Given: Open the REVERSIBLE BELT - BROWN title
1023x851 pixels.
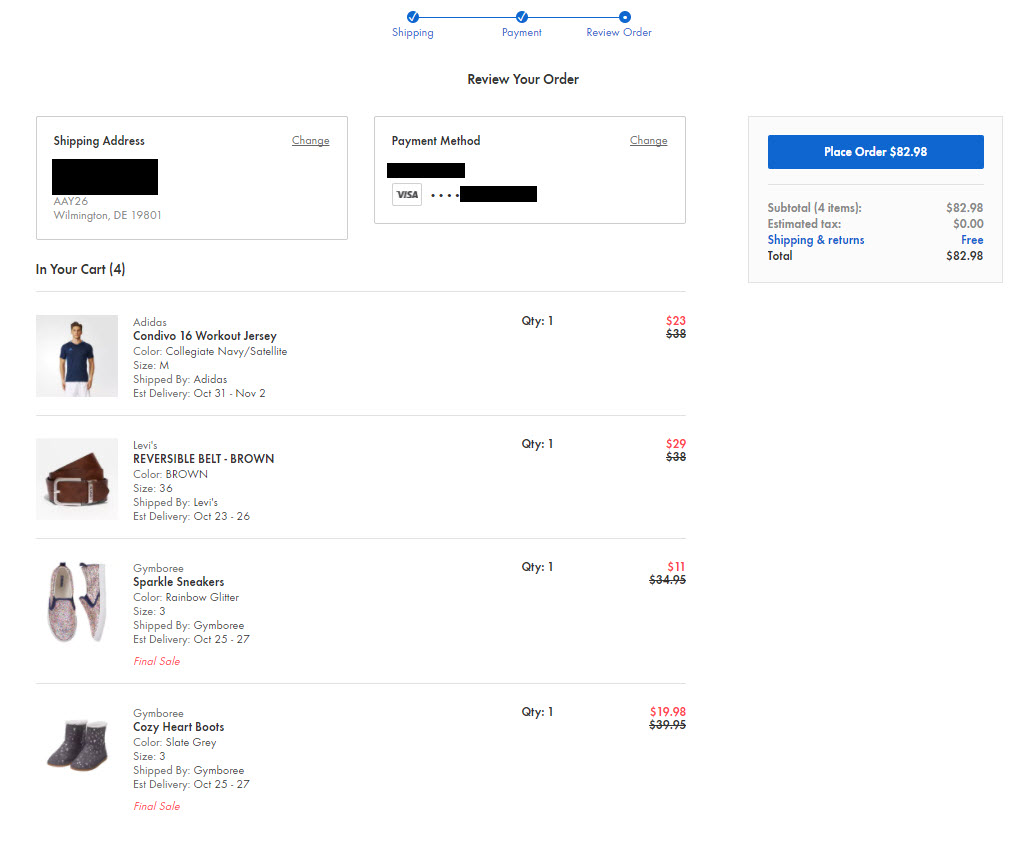Looking at the screenshot, I should (203, 459).
